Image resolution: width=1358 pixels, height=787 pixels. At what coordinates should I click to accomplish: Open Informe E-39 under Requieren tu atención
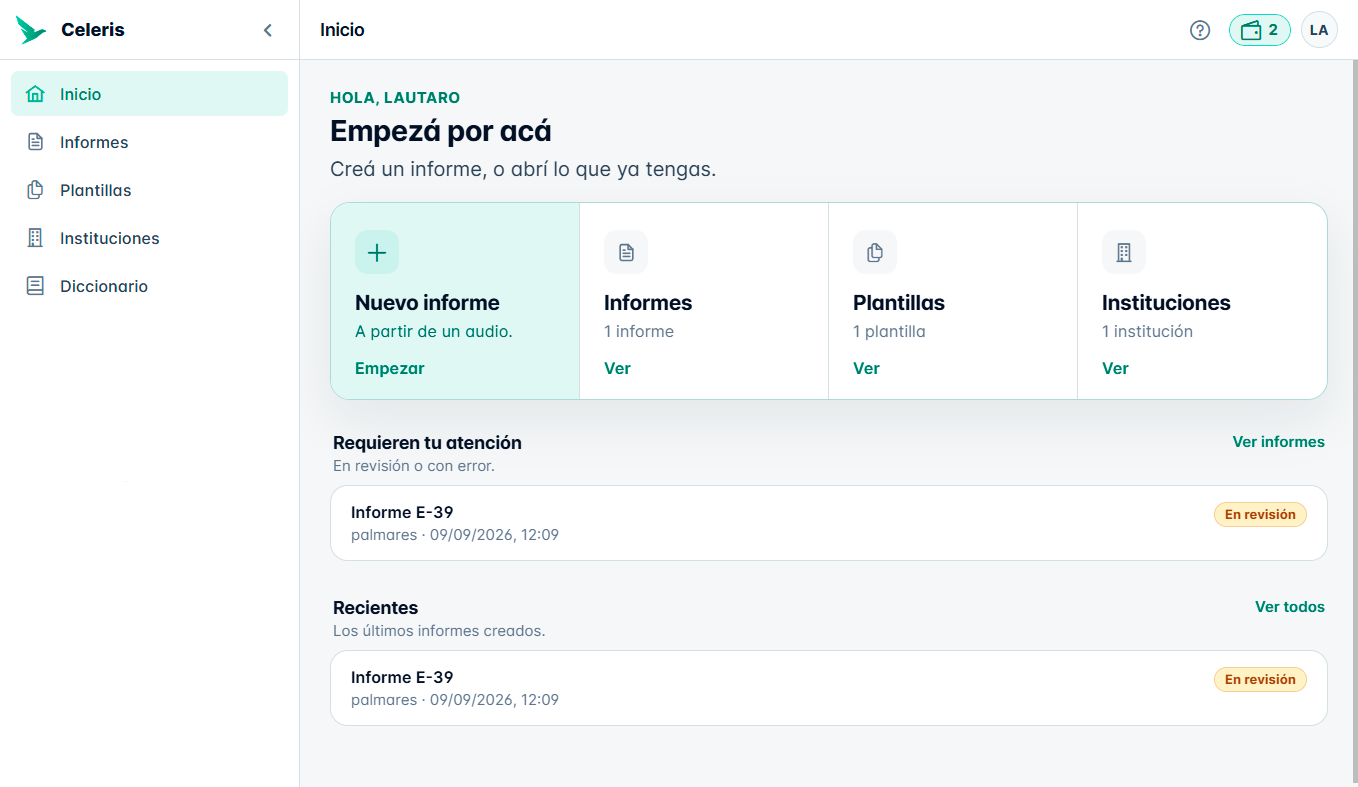tap(829, 523)
